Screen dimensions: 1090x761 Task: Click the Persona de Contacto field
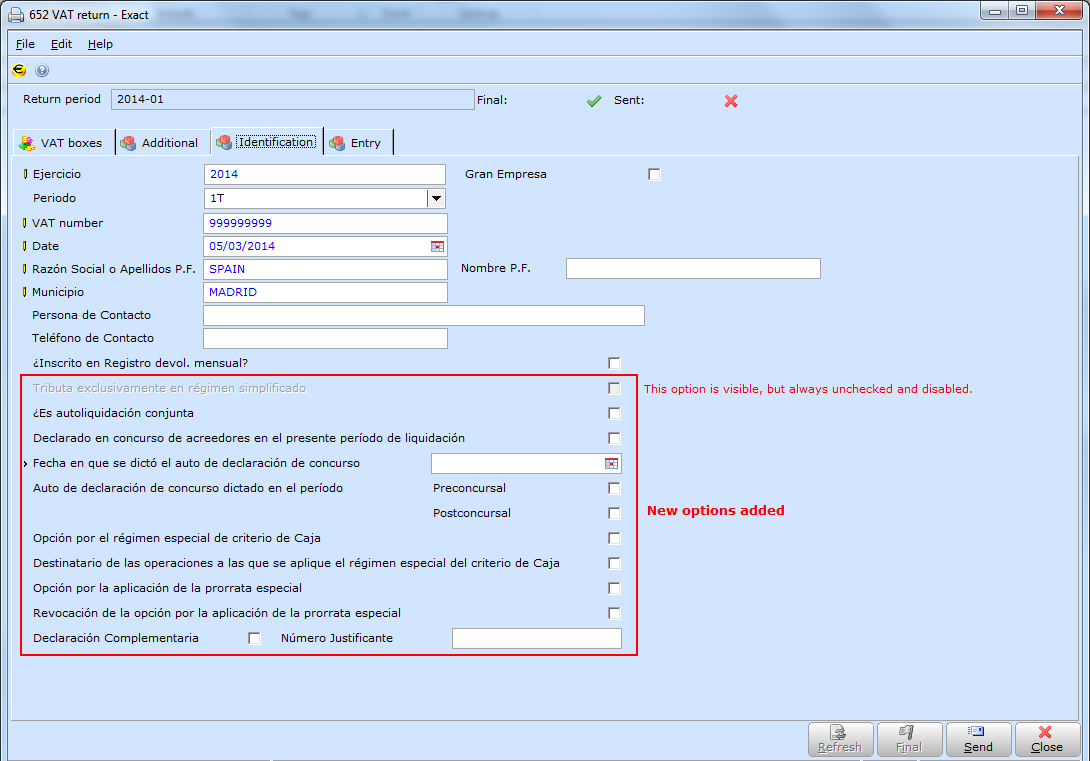pyautogui.click(x=424, y=316)
